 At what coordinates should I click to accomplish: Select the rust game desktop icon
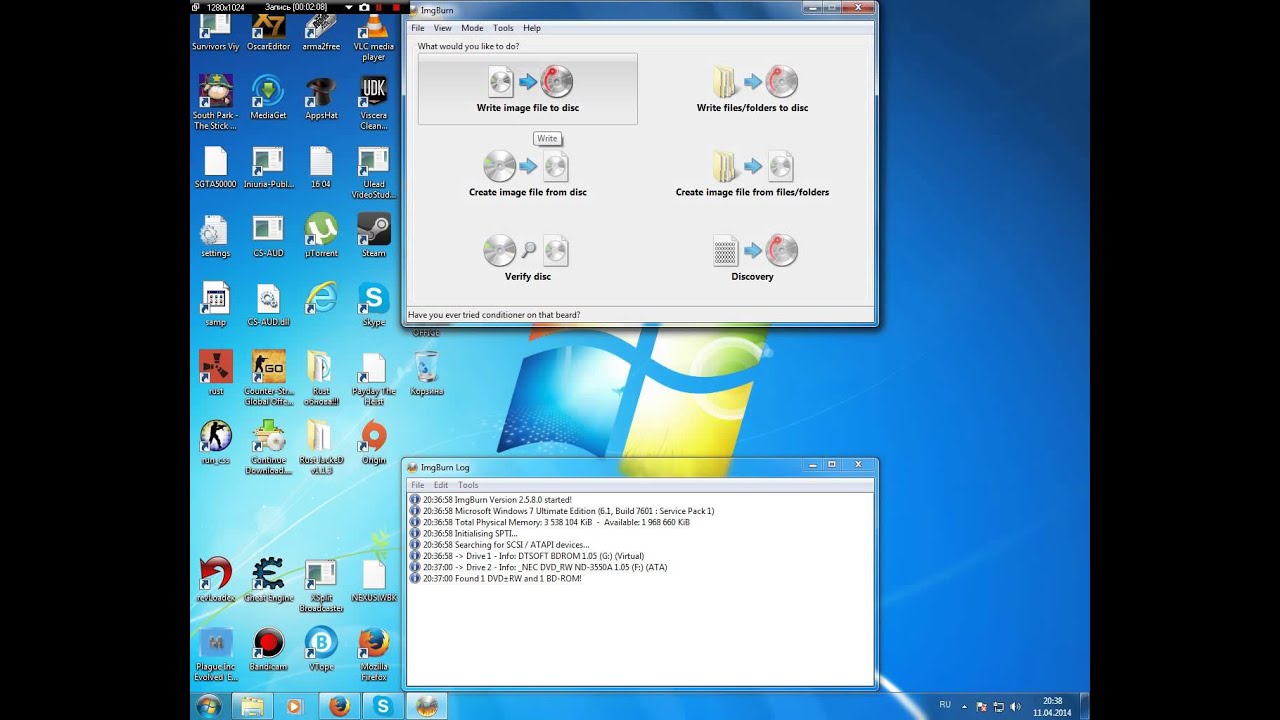tap(216, 373)
